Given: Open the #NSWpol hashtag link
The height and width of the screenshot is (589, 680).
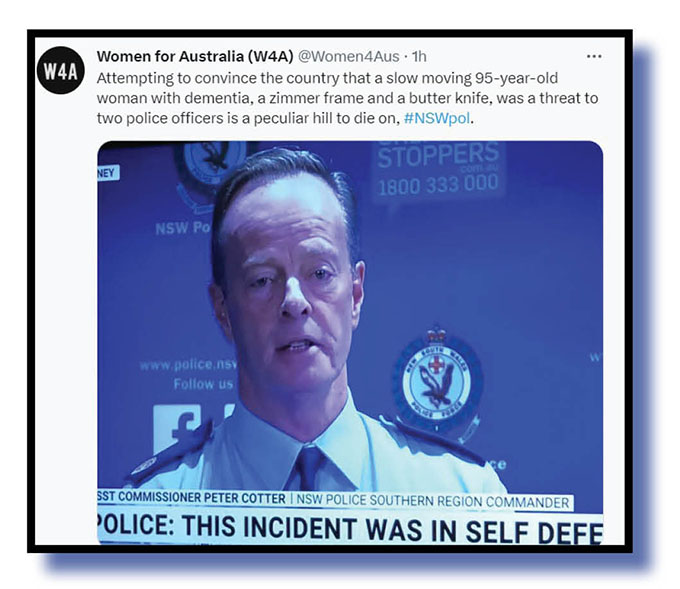Looking at the screenshot, I should 437,118.
